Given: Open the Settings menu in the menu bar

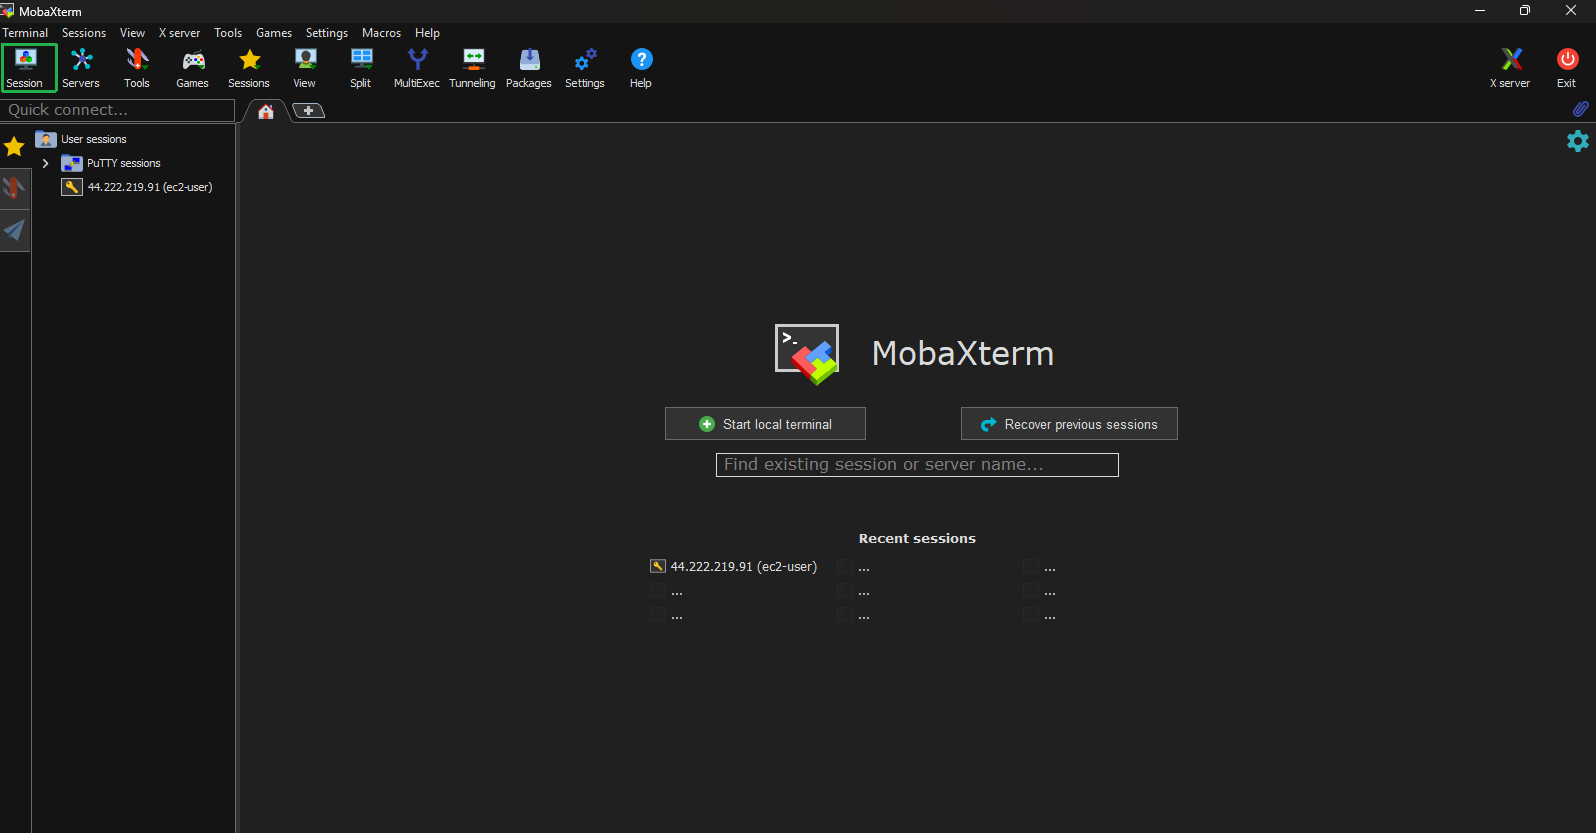Looking at the screenshot, I should (327, 33).
